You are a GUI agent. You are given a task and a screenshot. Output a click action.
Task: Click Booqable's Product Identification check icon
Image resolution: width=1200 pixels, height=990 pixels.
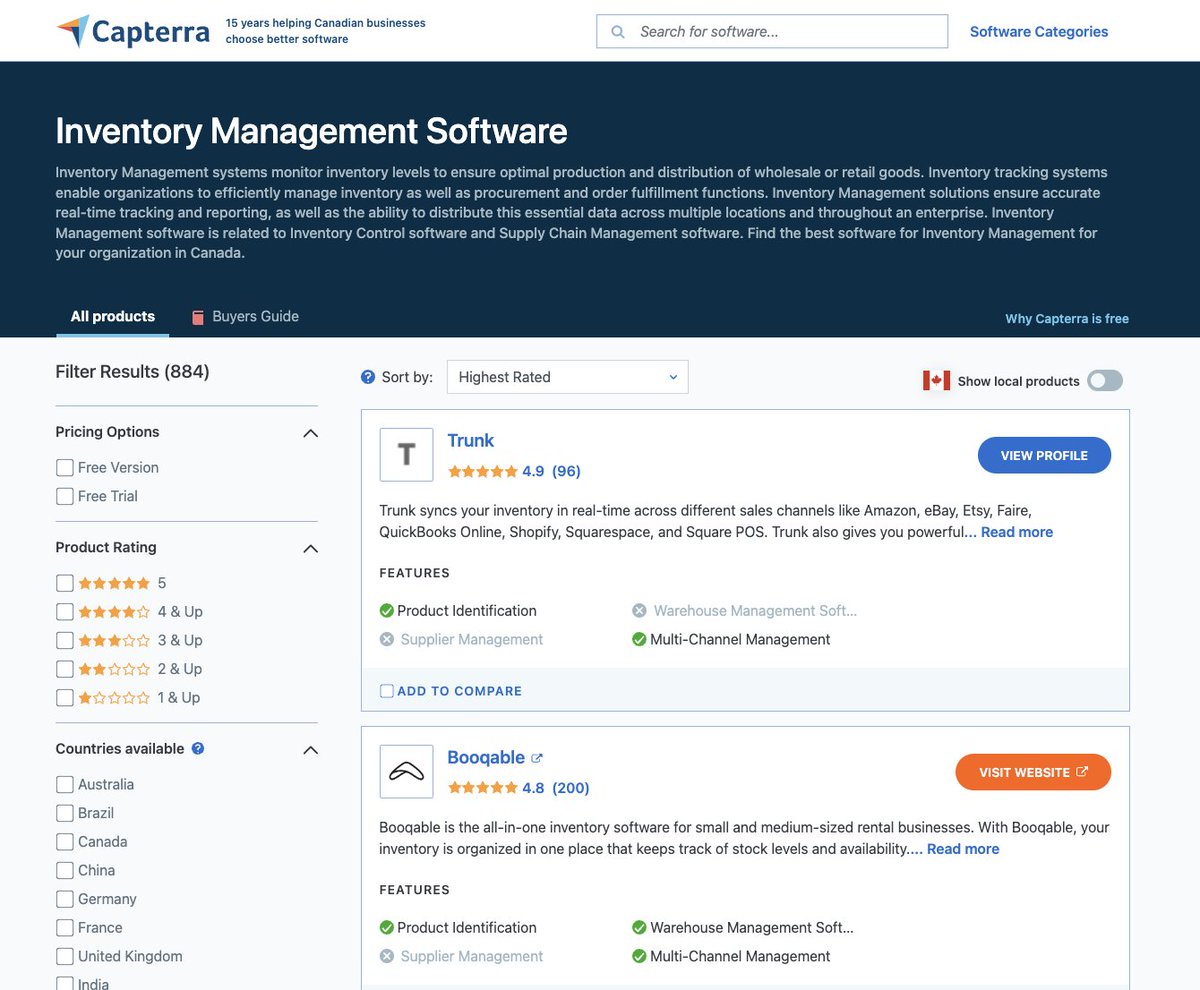(x=386, y=927)
